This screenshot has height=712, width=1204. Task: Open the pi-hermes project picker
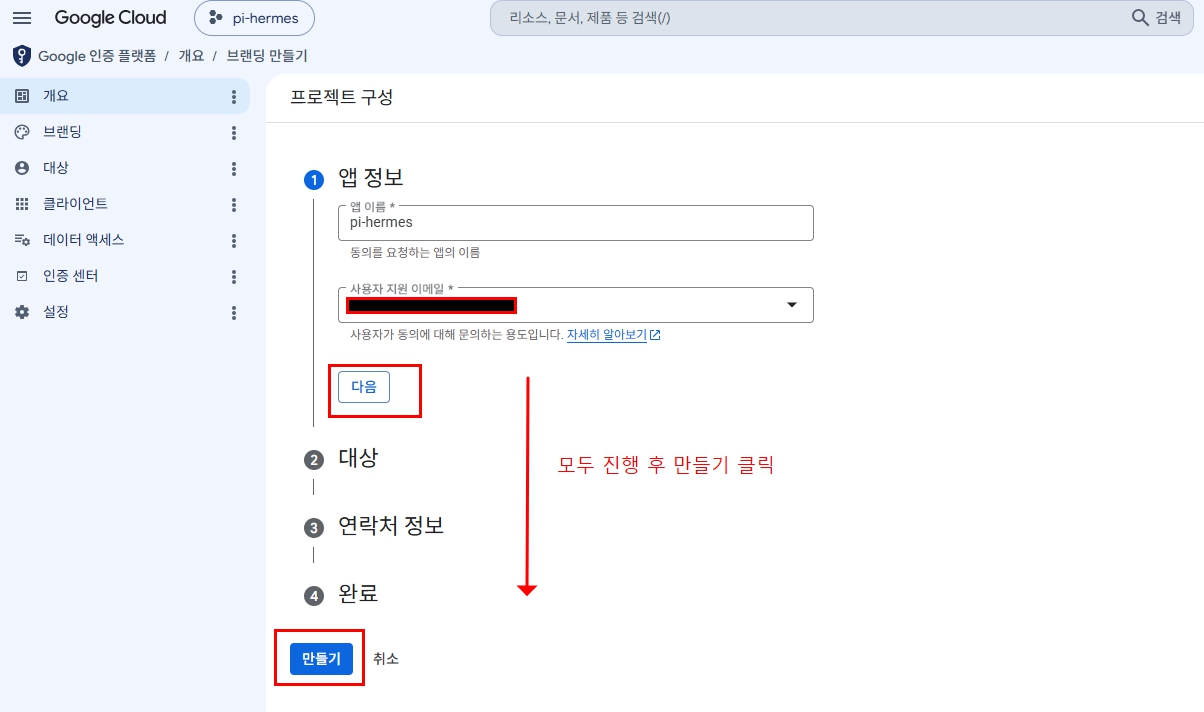coord(254,18)
